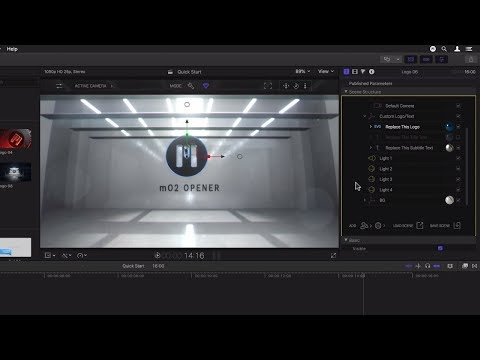Switch to the Info inspector tab

click(372, 71)
